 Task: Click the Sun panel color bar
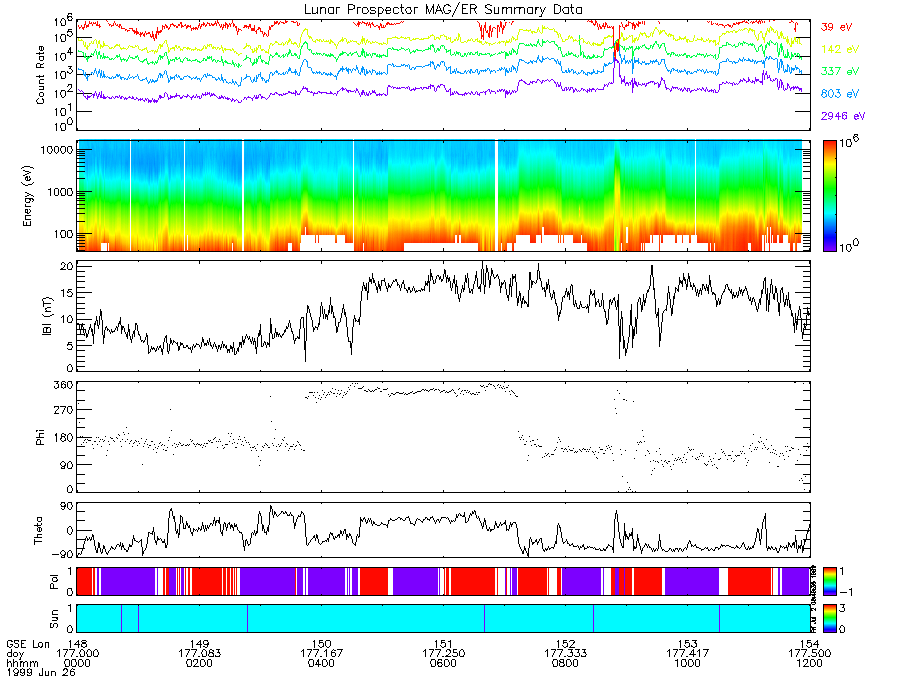pyautogui.click(x=829, y=618)
